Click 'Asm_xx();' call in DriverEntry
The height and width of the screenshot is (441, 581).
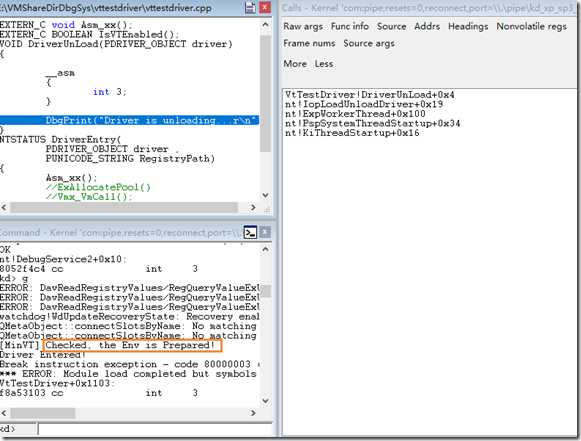click(x=71, y=178)
